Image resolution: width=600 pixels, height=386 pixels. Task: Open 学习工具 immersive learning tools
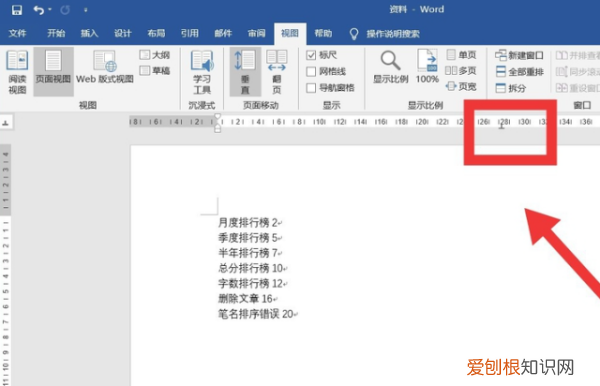[202, 72]
